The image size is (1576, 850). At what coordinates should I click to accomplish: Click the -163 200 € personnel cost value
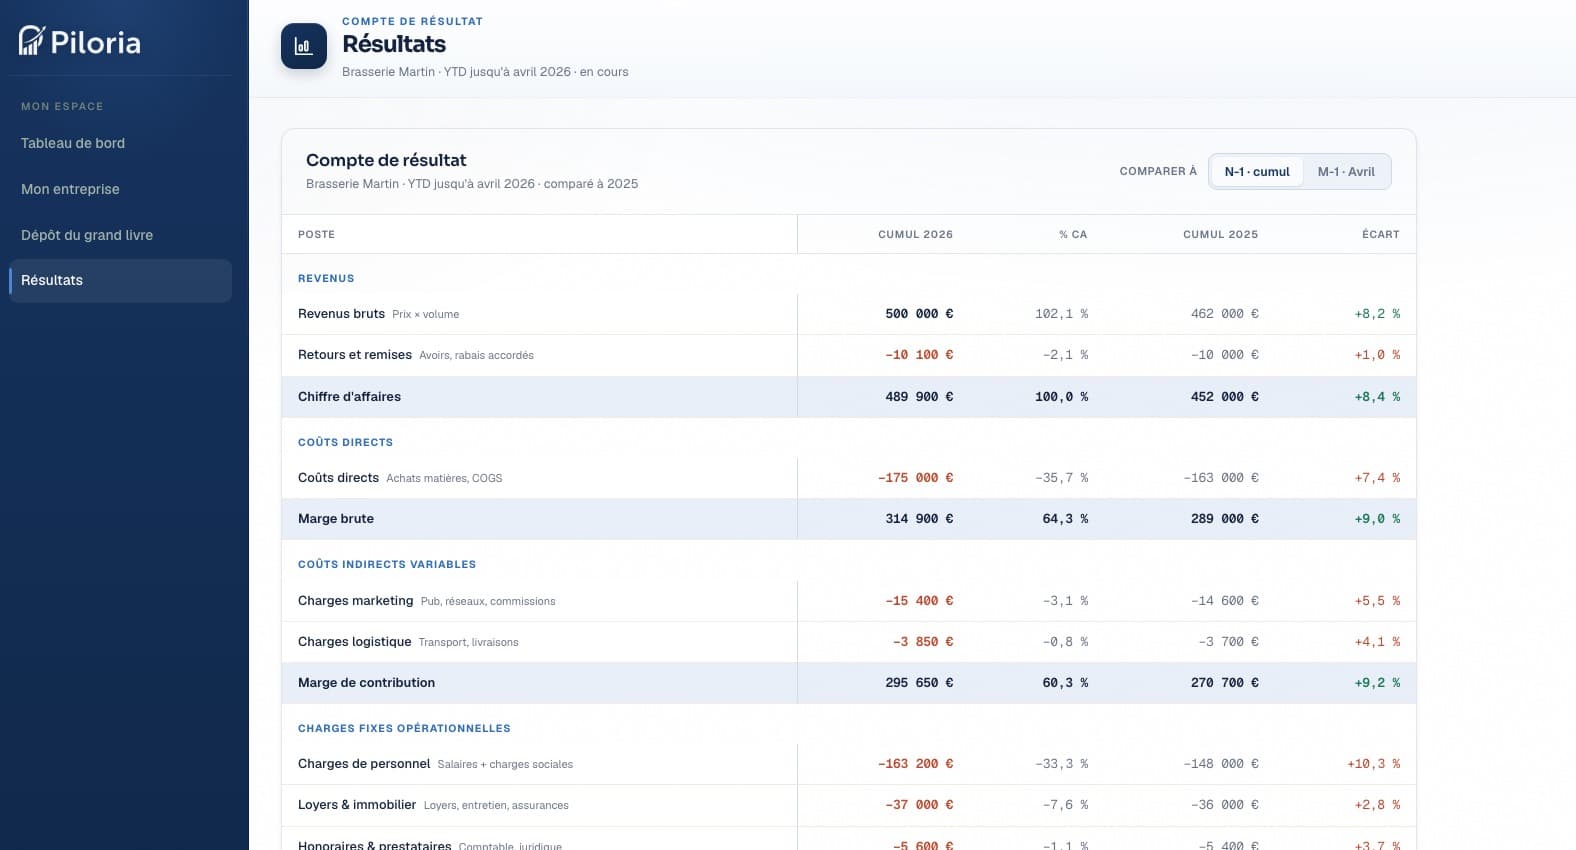915,764
